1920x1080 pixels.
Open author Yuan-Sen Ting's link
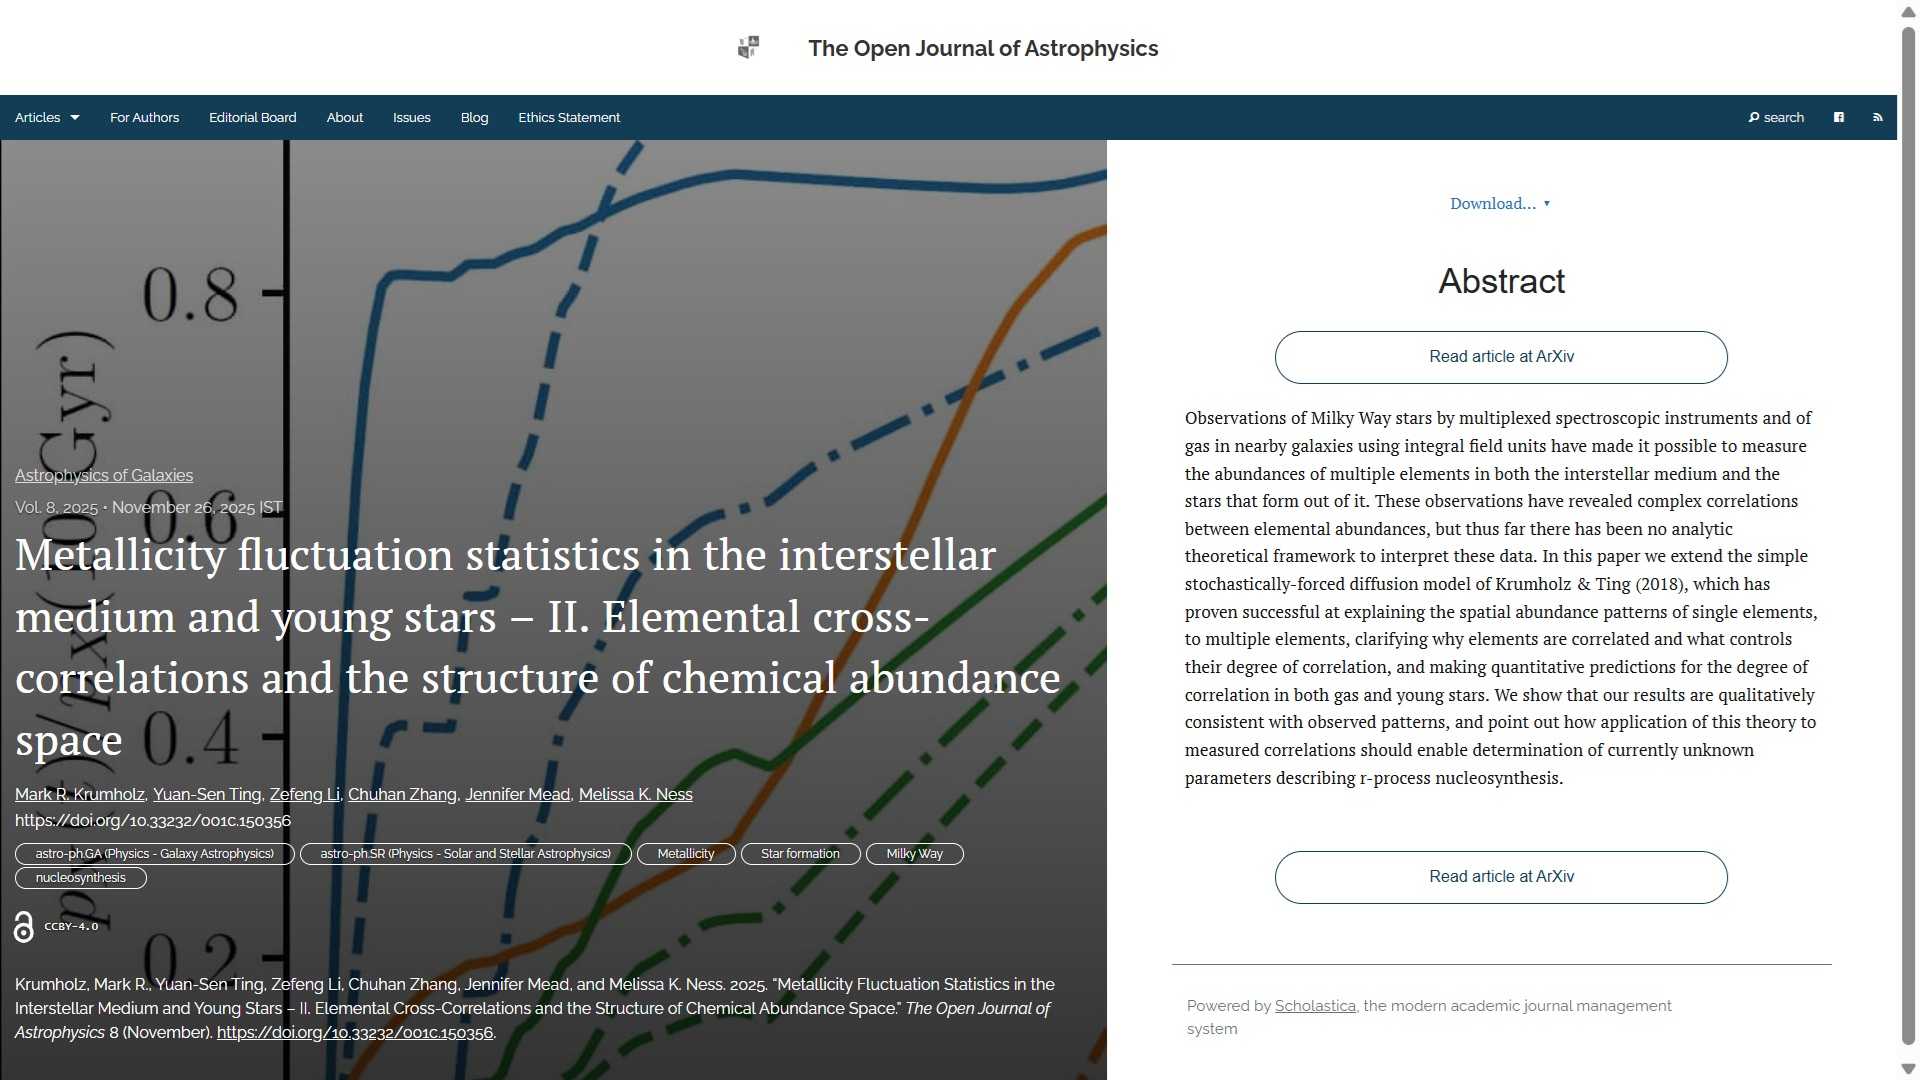click(207, 795)
